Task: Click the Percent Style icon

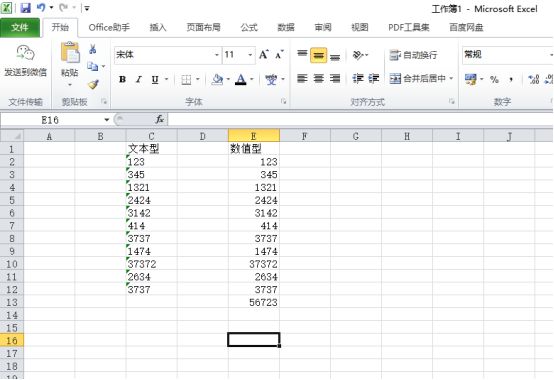Action: pyautogui.click(x=494, y=79)
